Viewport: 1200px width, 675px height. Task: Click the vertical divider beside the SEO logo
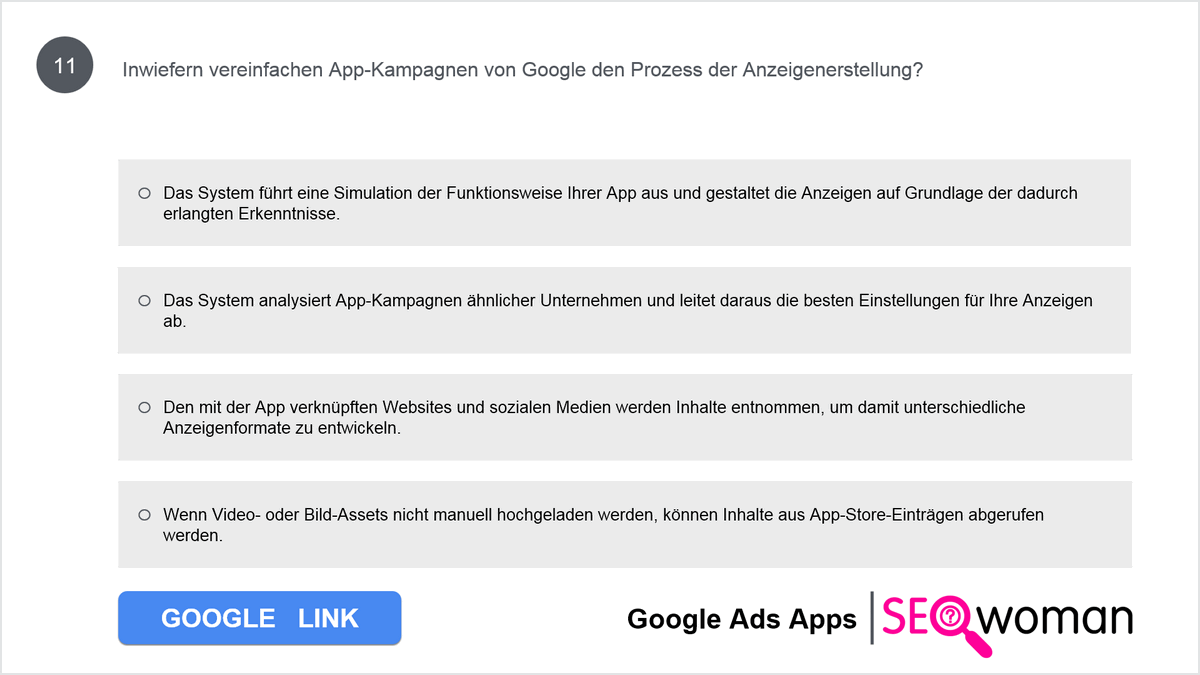pos(872,618)
